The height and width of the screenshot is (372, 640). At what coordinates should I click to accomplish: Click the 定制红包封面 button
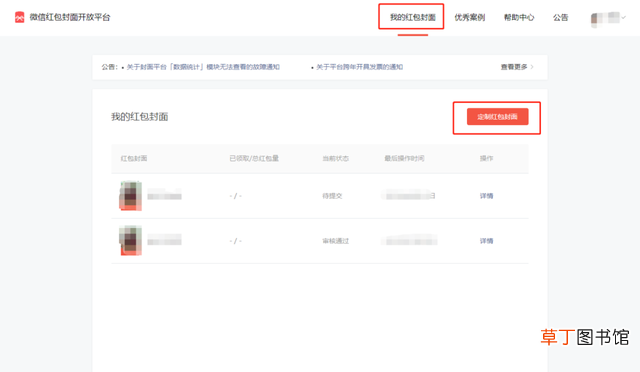point(498,117)
